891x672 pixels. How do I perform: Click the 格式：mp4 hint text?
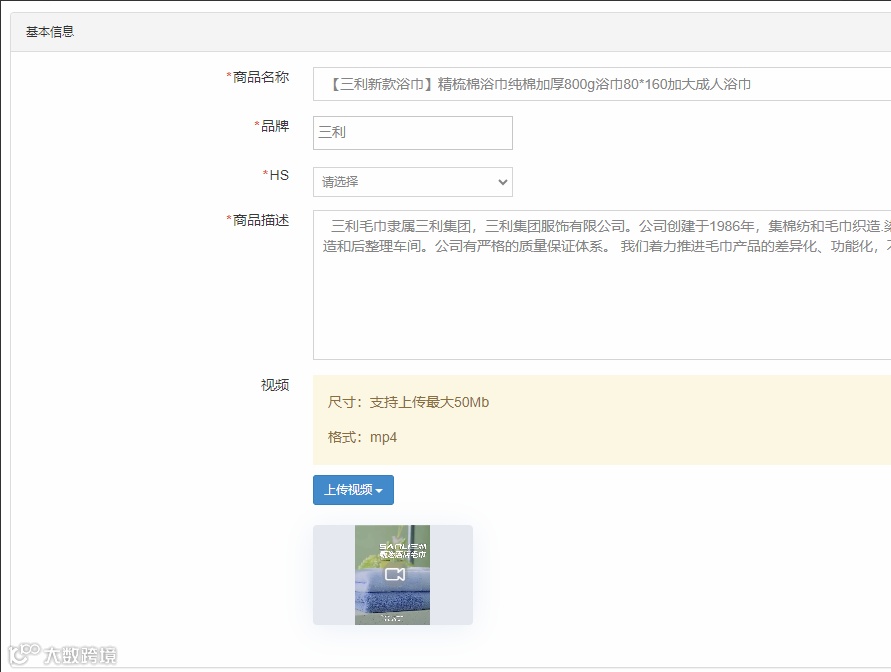362,437
